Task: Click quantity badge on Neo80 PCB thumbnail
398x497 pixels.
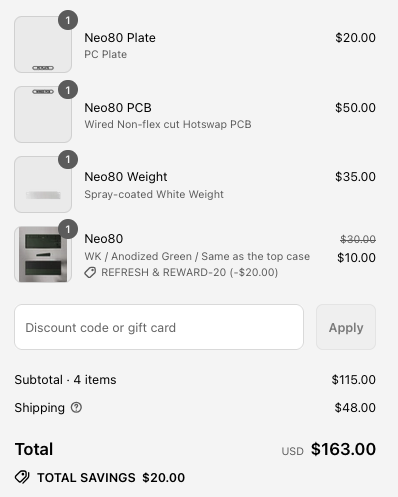Action: point(68,90)
